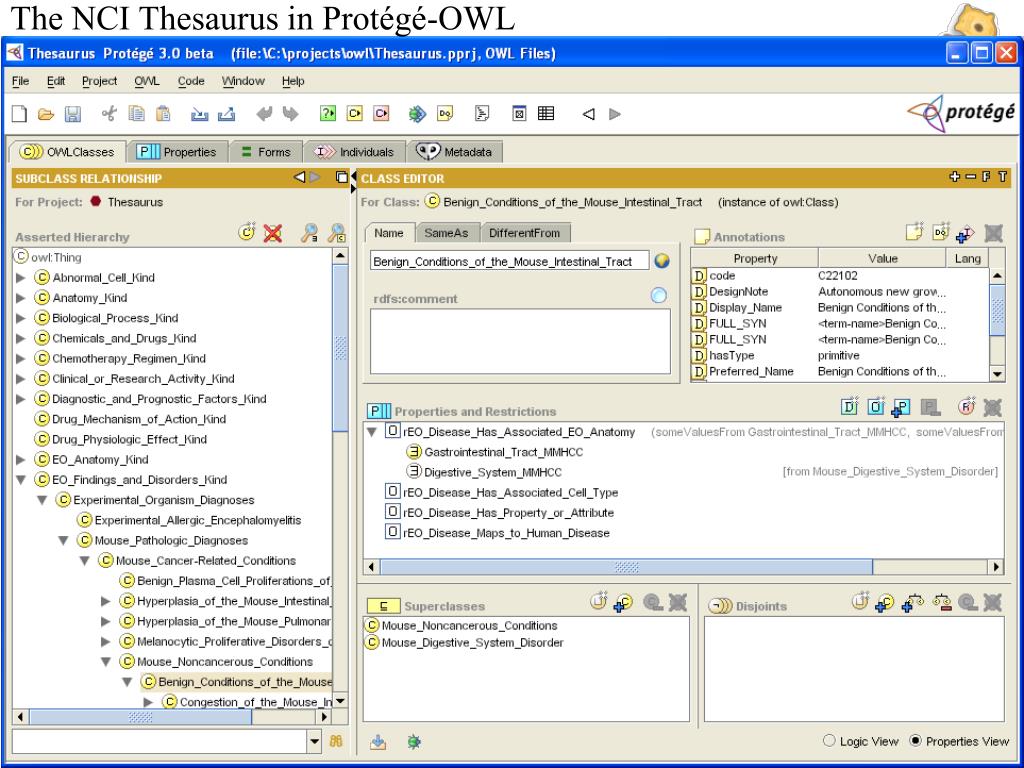Open the SameAs tab in class editor
Screen dimensions: 1024x768
pyautogui.click(x=446, y=232)
